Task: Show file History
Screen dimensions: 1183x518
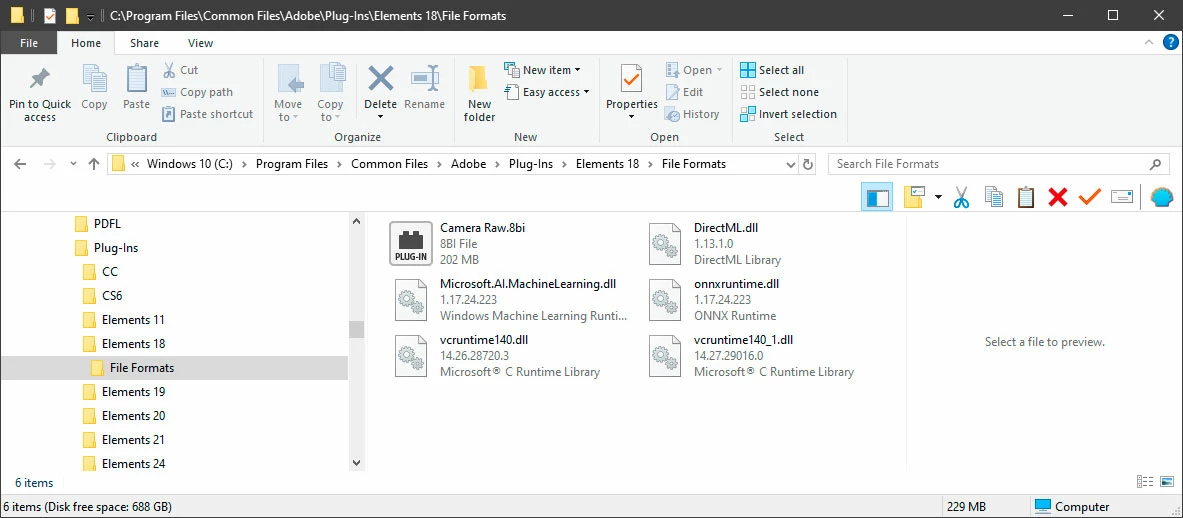Action: pos(693,114)
